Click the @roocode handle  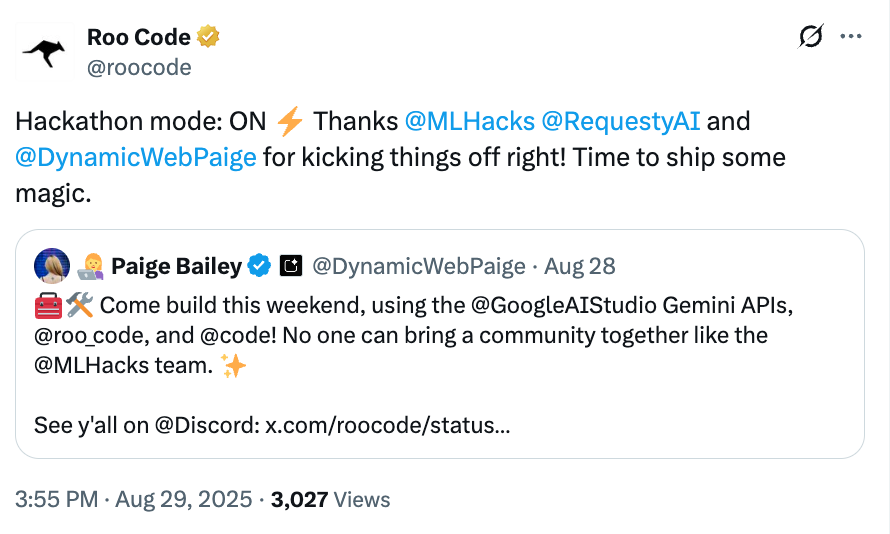click(x=139, y=68)
